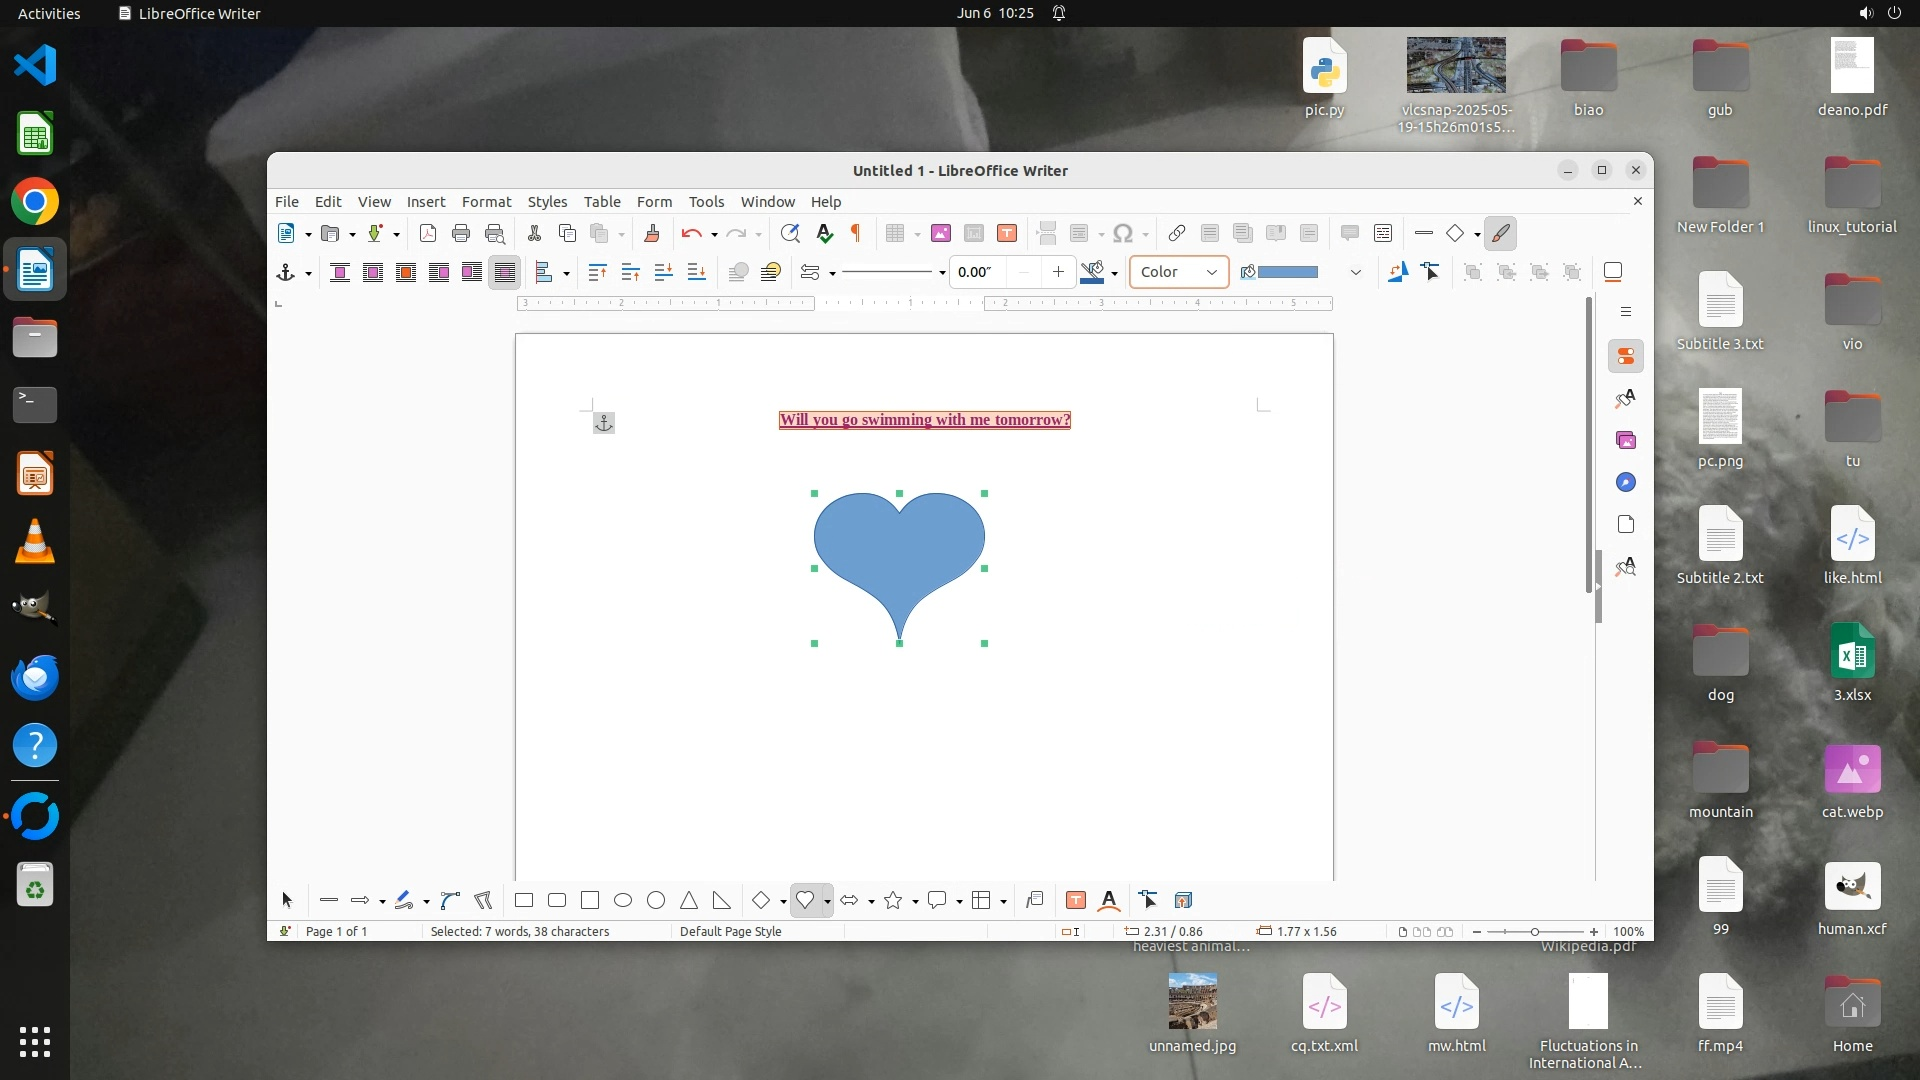Click the Rotate icon in drawing toolbar
The image size is (1920, 1080).
coord(1398,272)
